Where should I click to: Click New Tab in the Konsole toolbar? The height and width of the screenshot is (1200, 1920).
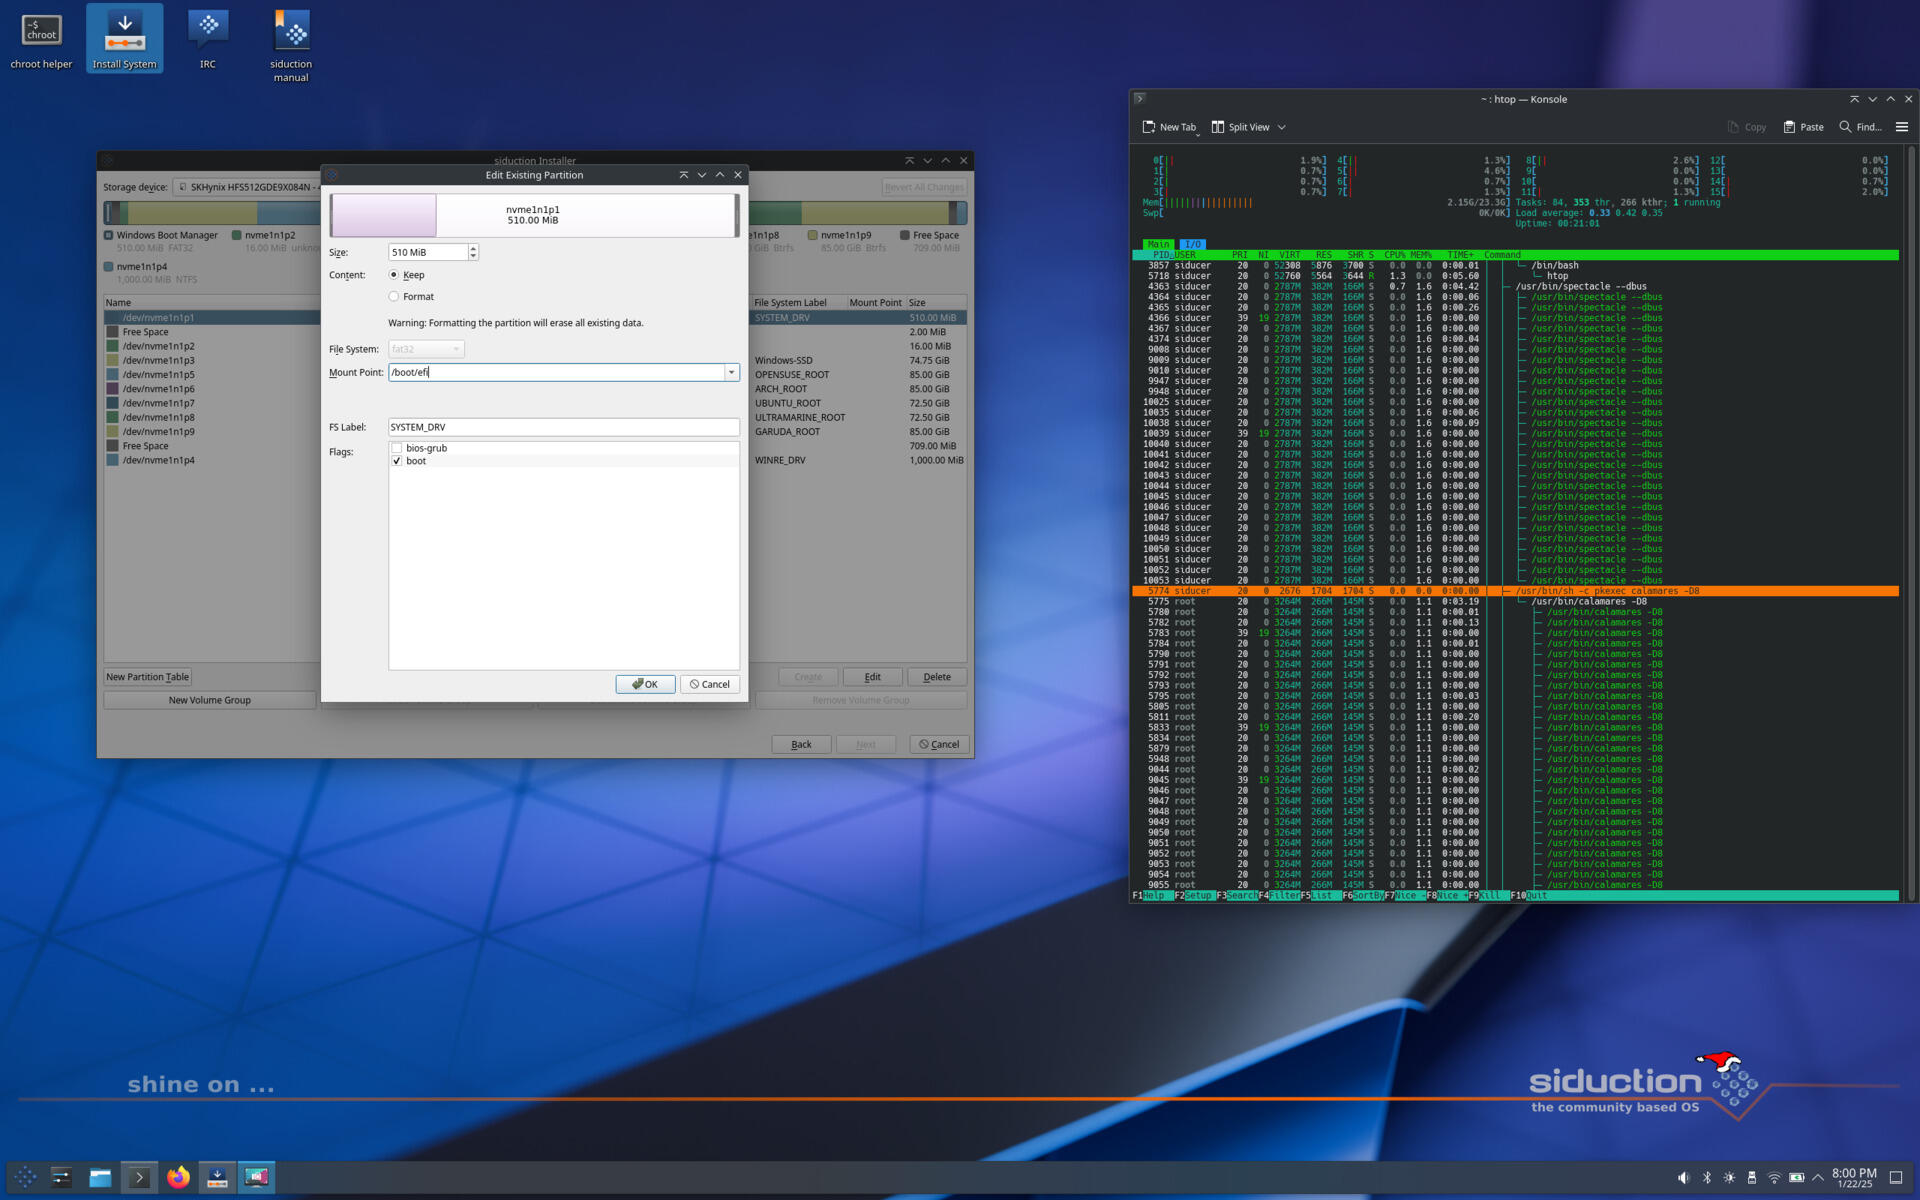[x=1169, y=127]
